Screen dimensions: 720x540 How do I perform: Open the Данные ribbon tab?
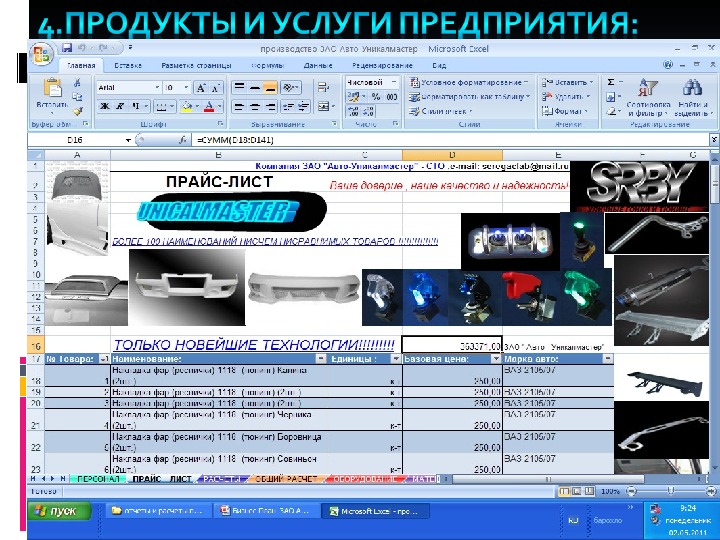318,65
